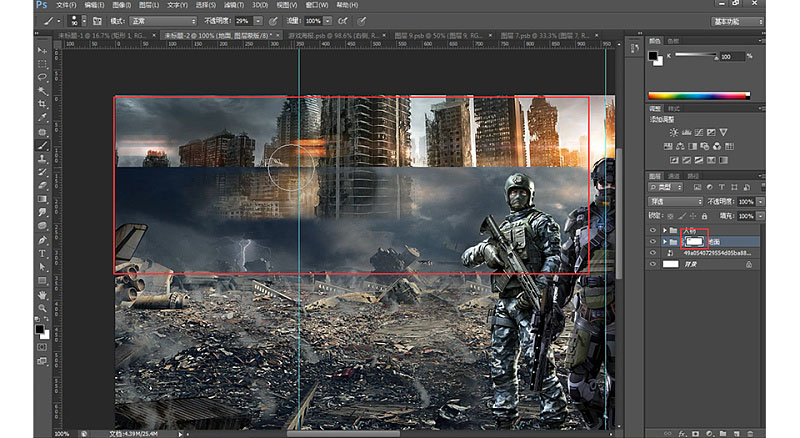
Task: Add a Black & White adjustment
Action: [692, 146]
